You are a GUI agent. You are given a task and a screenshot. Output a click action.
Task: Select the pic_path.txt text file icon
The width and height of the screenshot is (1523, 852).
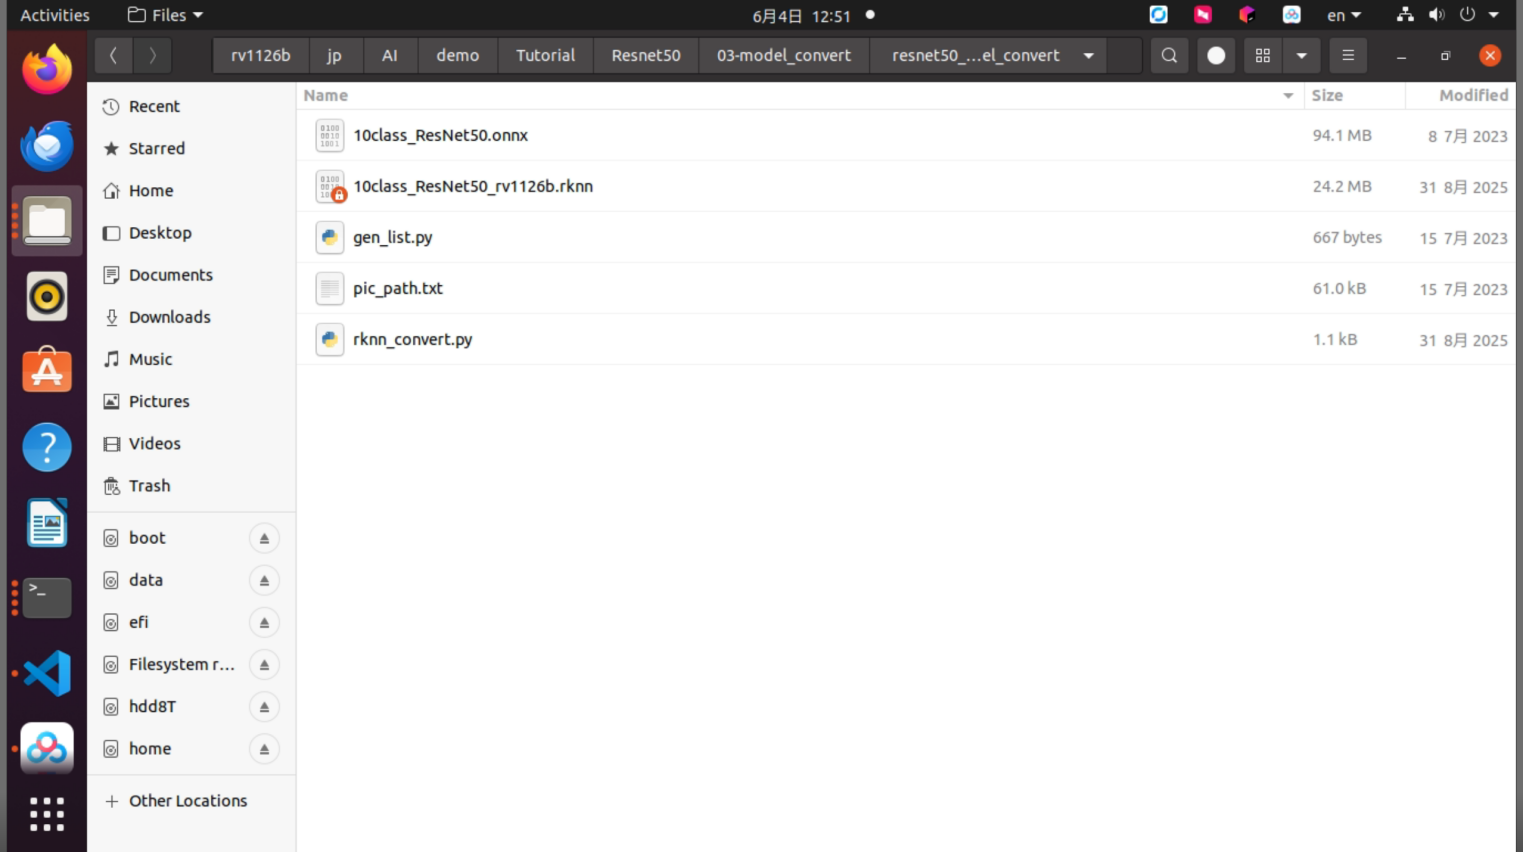tap(330, 288)
